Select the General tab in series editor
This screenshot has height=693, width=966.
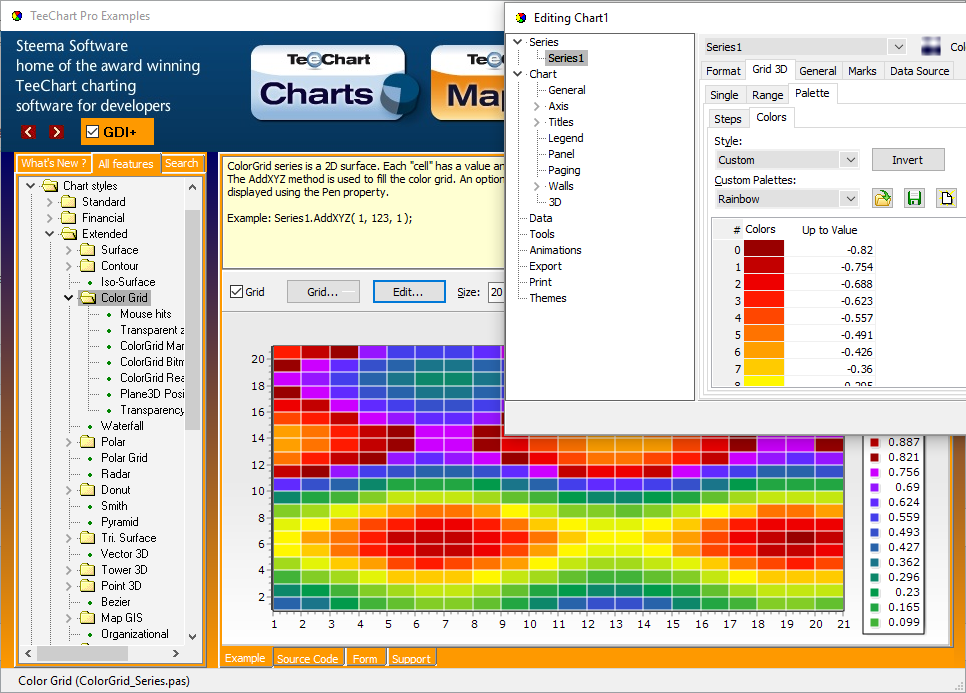pos(818,71)
